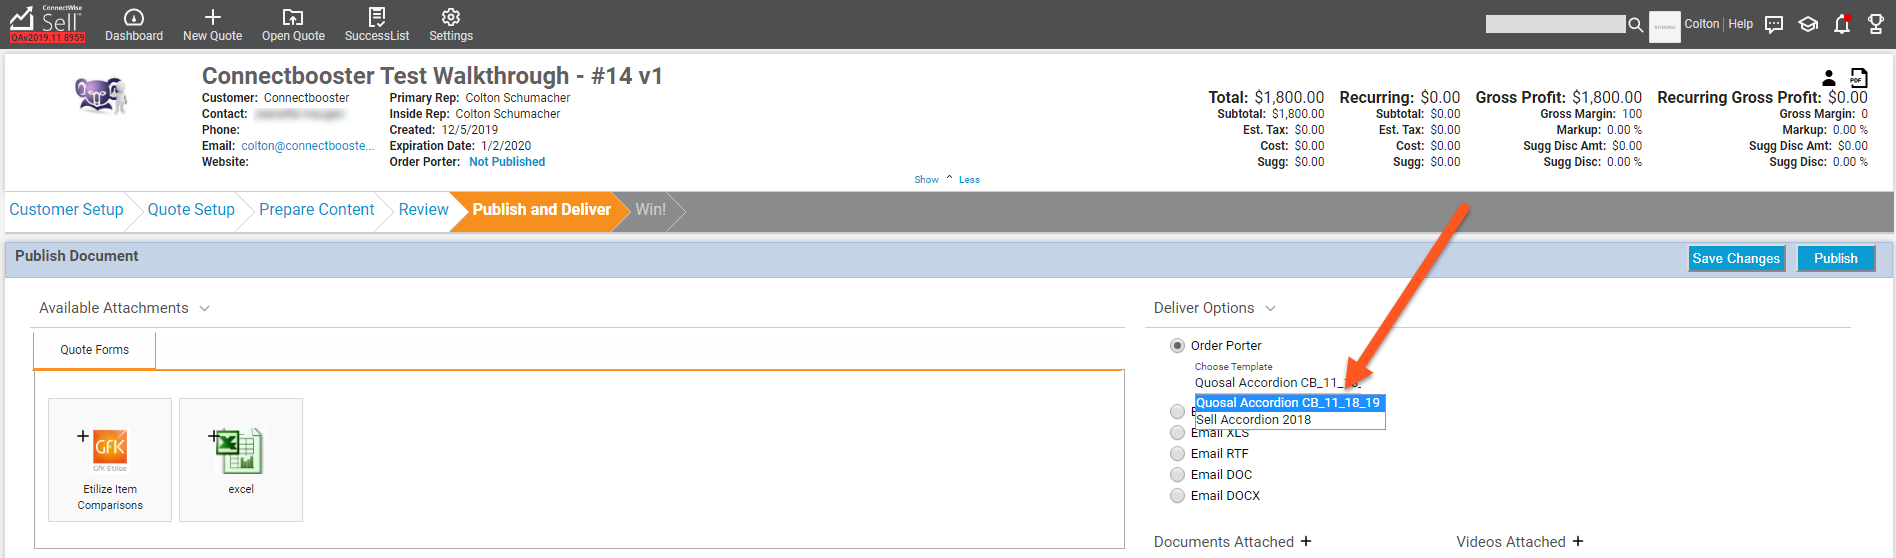Open the Dashboard icon in top bar

click(x=133, y=18)
